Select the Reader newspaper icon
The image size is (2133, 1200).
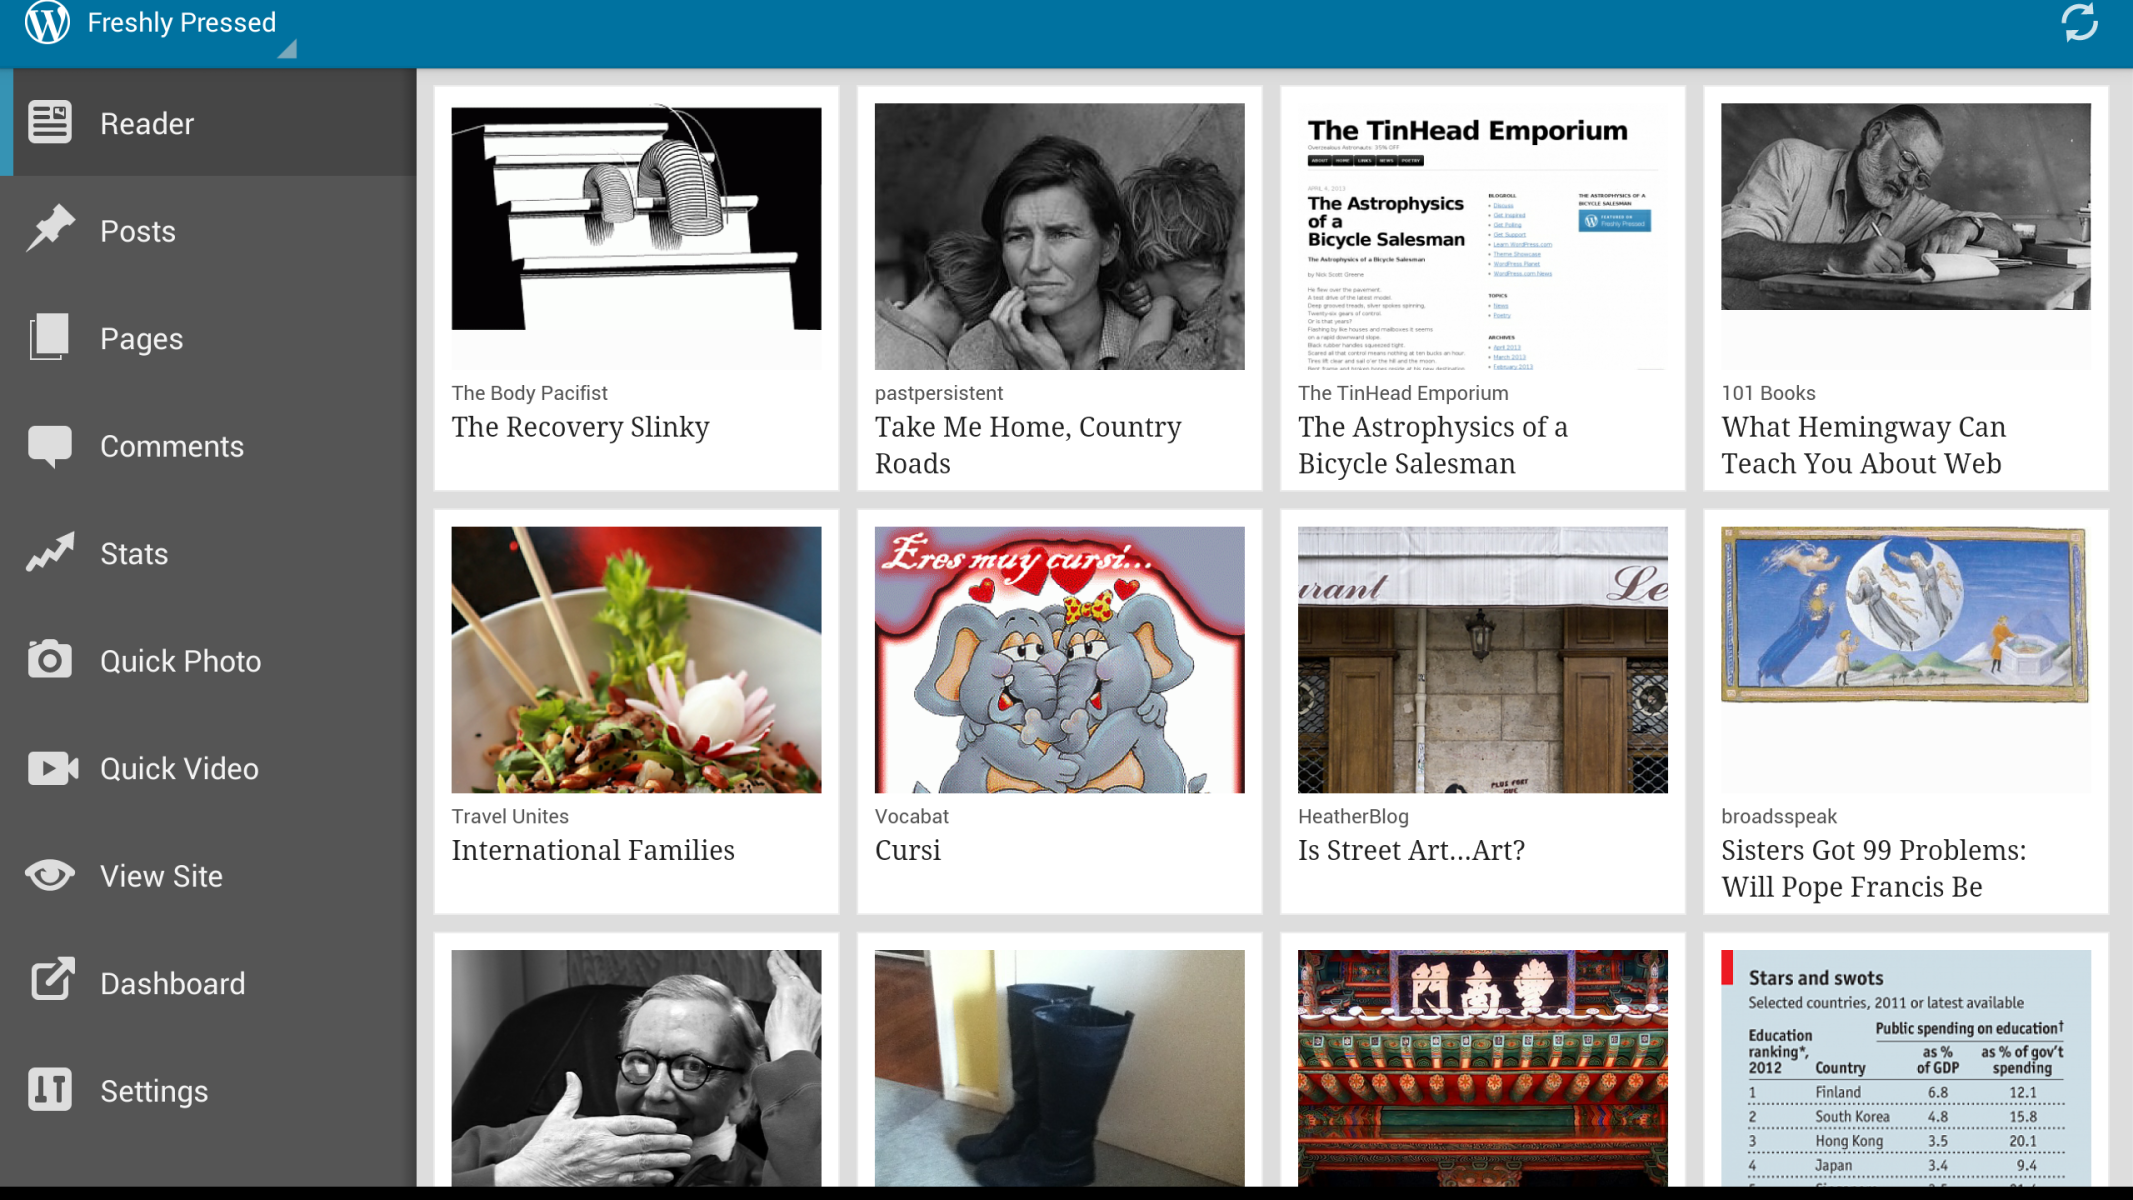pos(50,123)
